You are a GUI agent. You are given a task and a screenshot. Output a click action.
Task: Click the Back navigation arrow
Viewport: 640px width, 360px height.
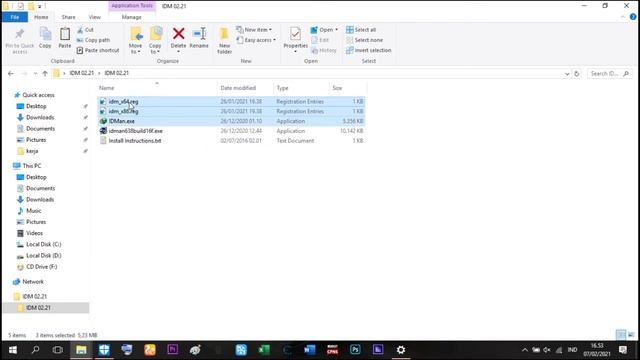(x=11, y=73)
